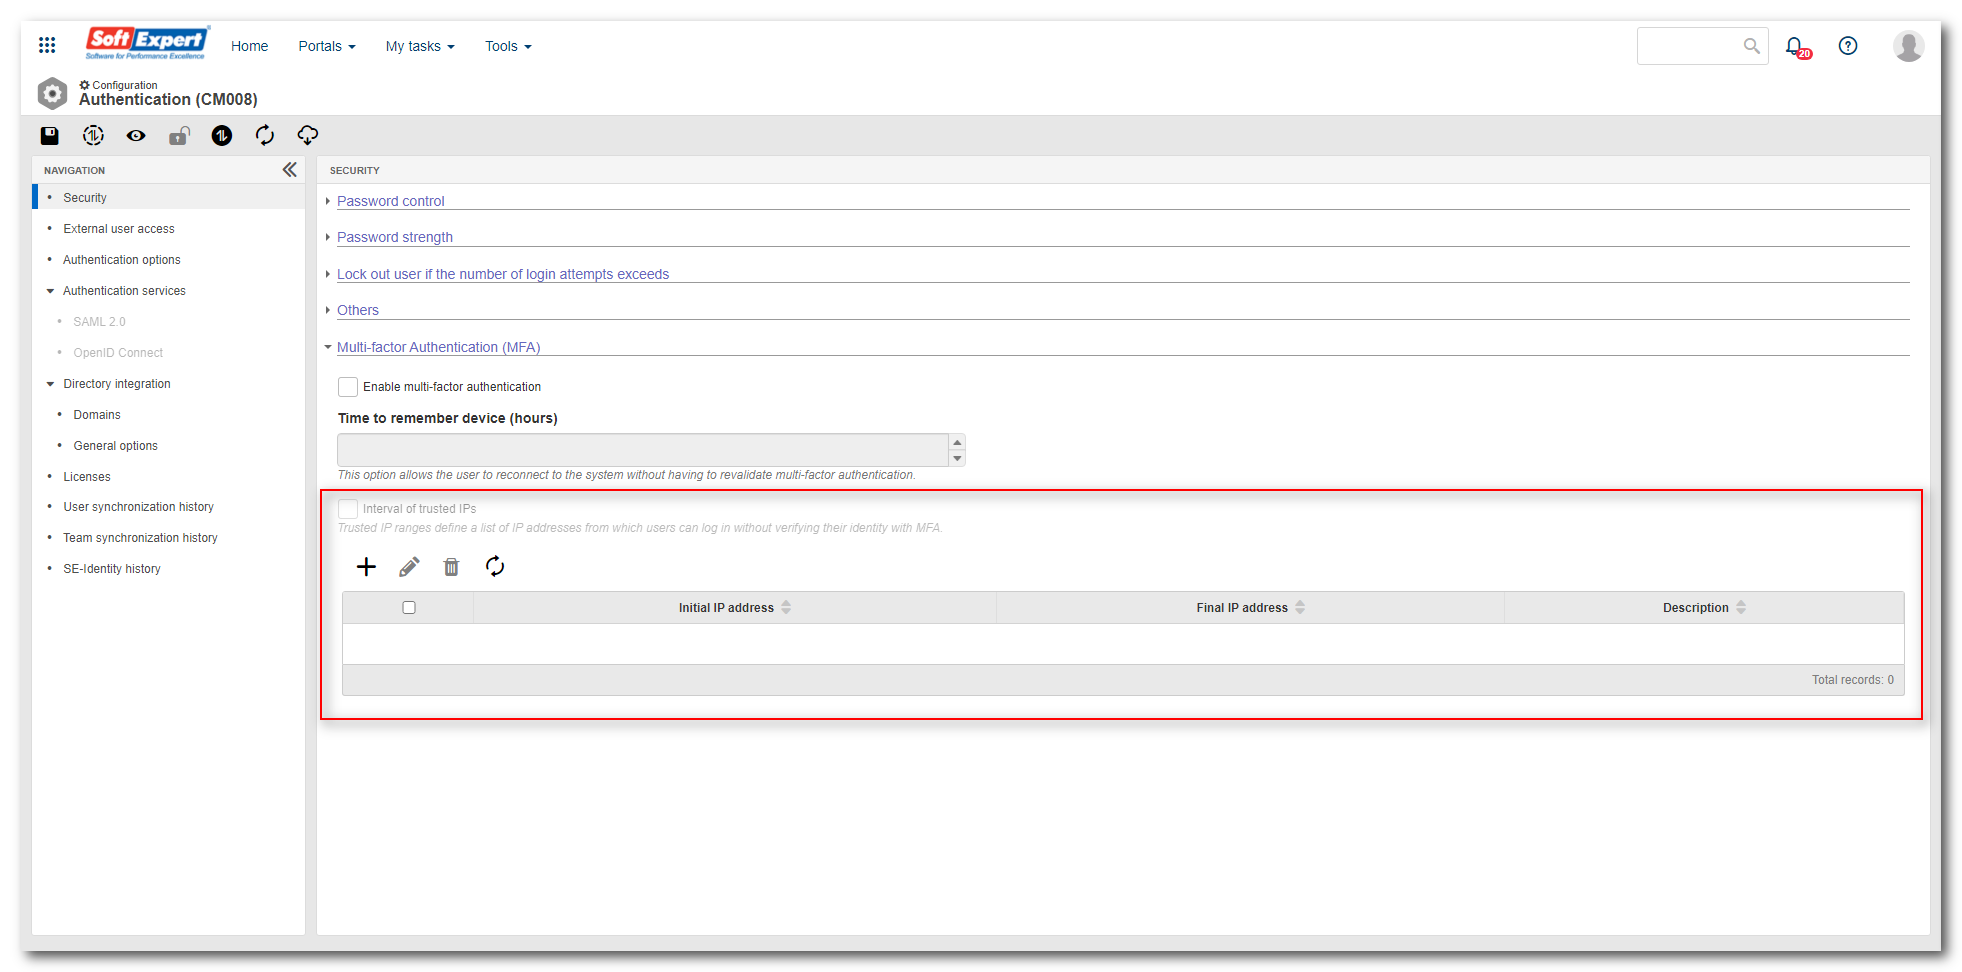Open the user profile avatar
1962x972 pixels.
[x=1908, y=46]
